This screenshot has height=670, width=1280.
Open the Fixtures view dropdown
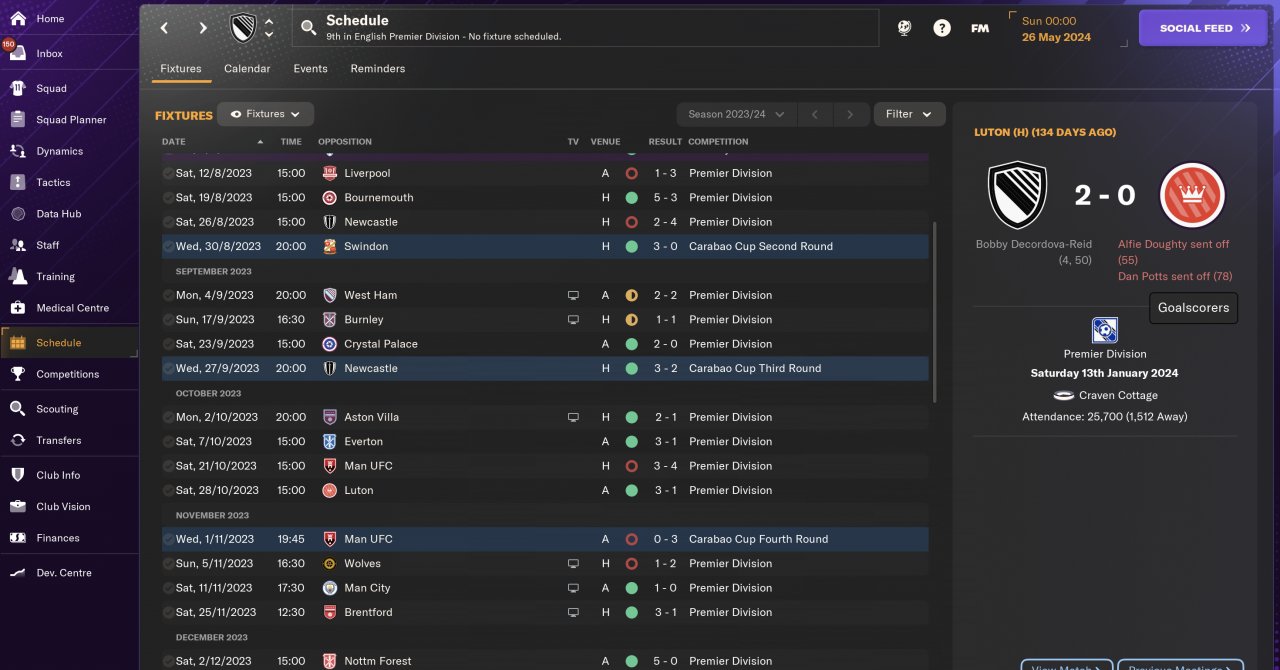coord(266,114)
